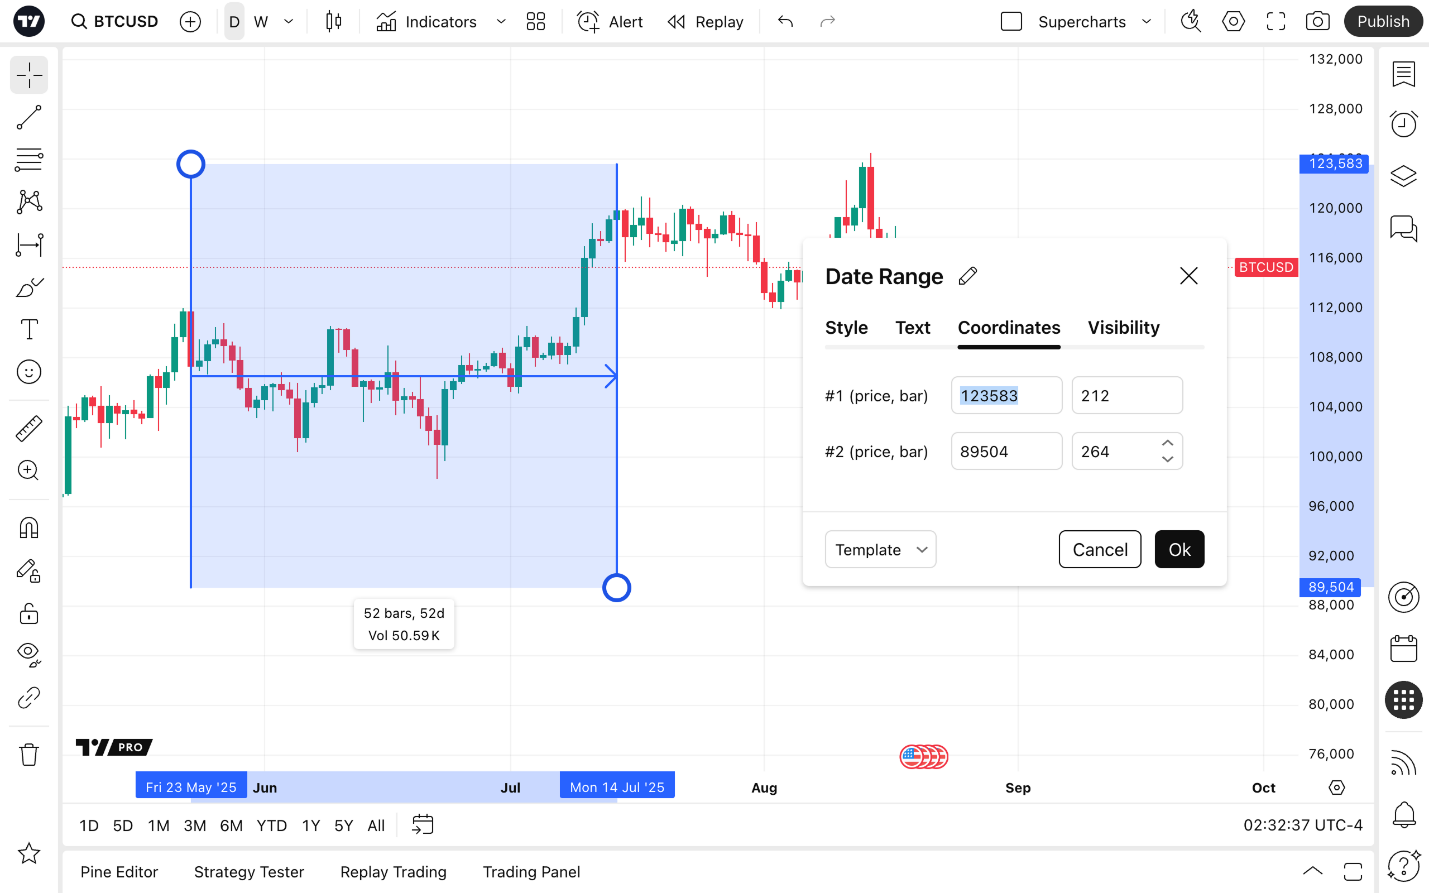This screenshot has height=893, width=1429.
Task: Click the #1 price input field
Action: (x=1006, y=395)
